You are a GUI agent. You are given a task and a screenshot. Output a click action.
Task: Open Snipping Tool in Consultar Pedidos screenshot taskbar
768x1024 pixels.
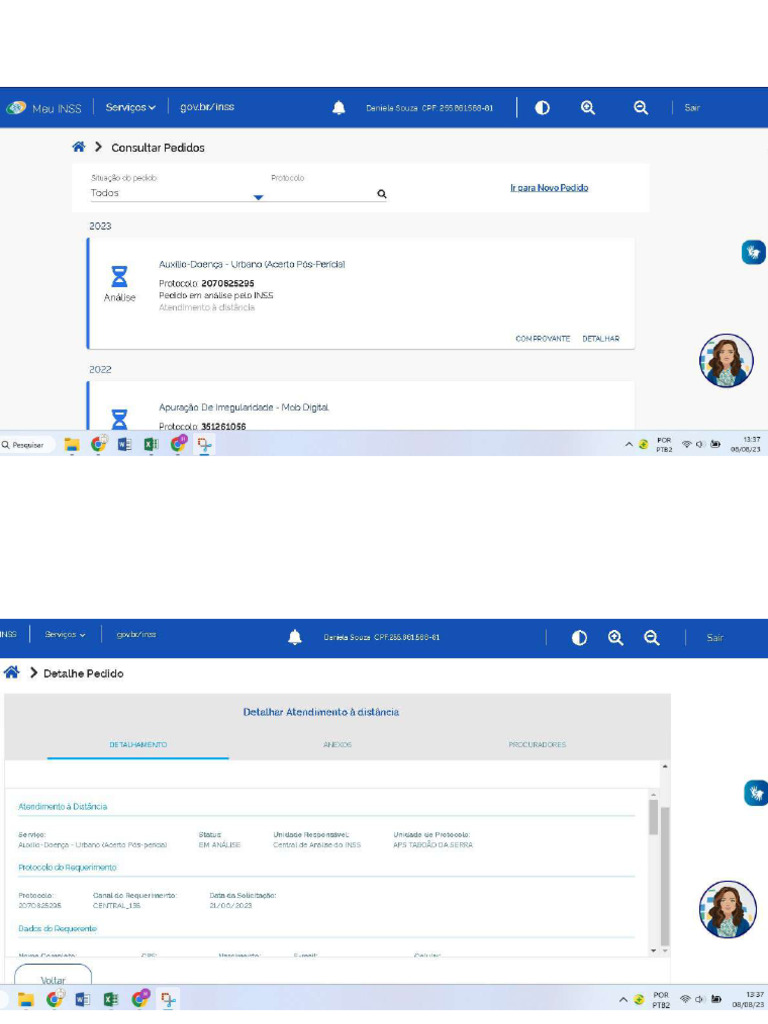[204, 445]
